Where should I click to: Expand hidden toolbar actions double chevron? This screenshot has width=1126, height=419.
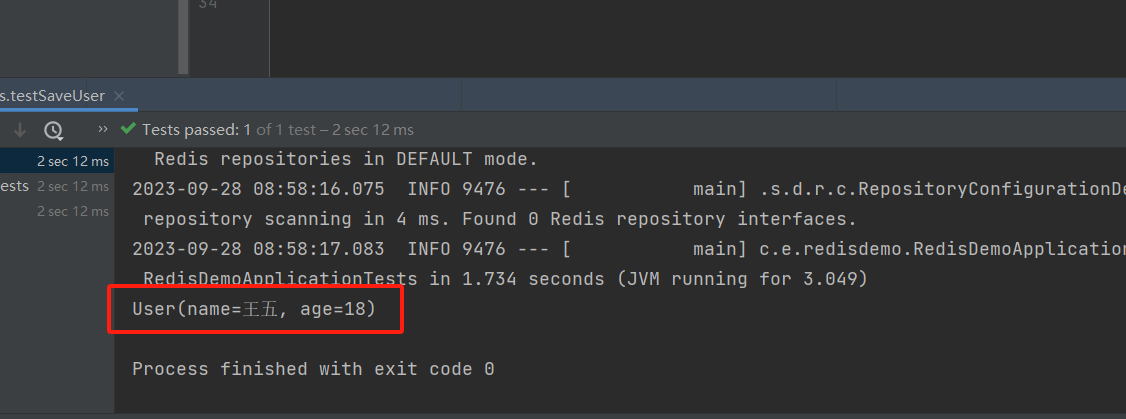point(103,130)
